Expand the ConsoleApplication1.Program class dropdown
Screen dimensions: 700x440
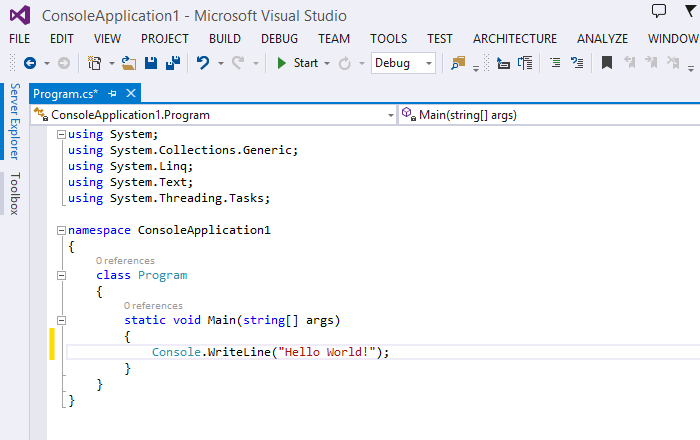pyautogui.click(x=390, y=115)
